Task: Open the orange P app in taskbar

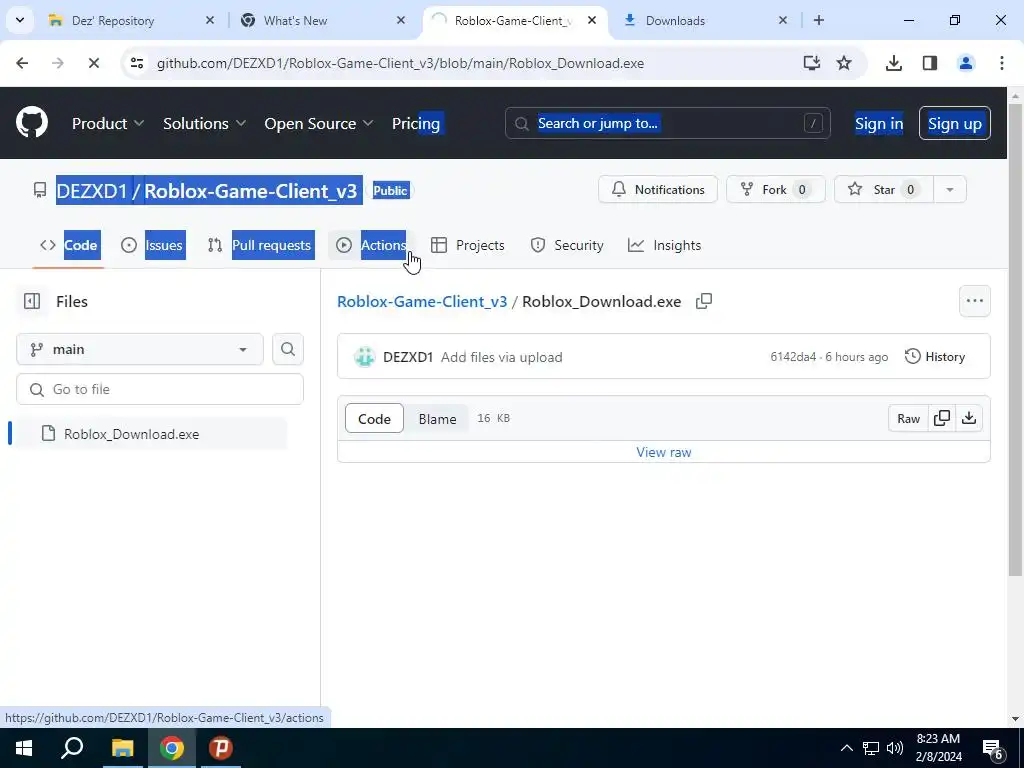Action: pyautogui.click(x=221, y=748)
